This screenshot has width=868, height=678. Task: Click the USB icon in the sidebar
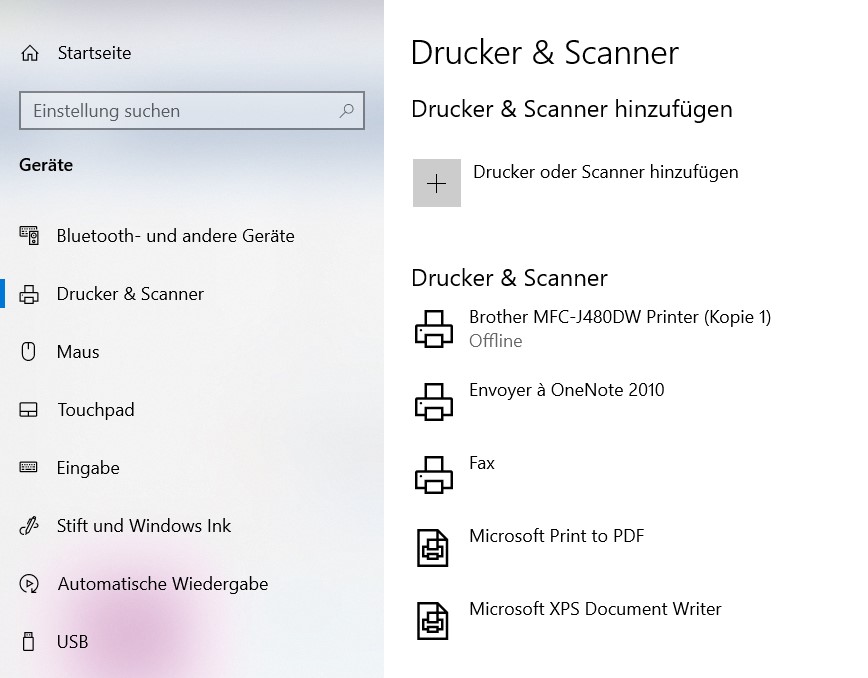pos(30,642)
